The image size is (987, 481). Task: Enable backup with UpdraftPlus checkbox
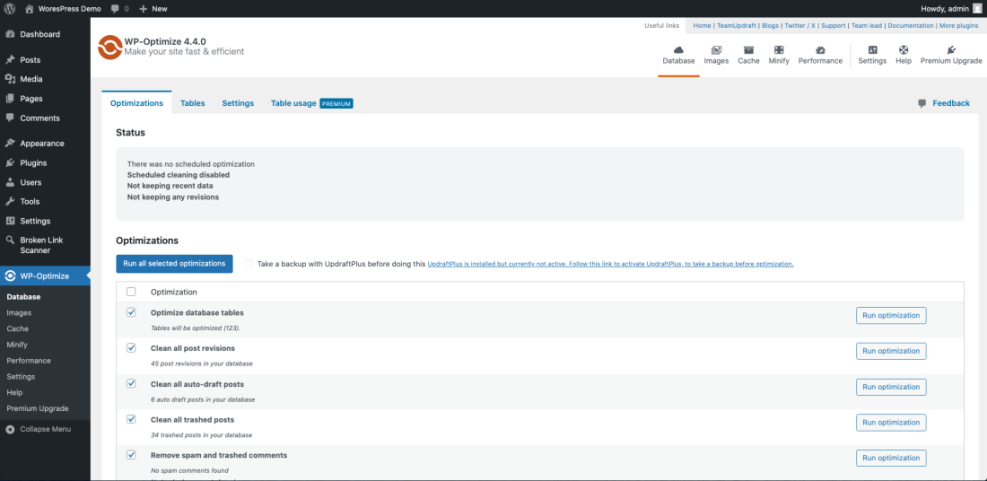point(249,264)
